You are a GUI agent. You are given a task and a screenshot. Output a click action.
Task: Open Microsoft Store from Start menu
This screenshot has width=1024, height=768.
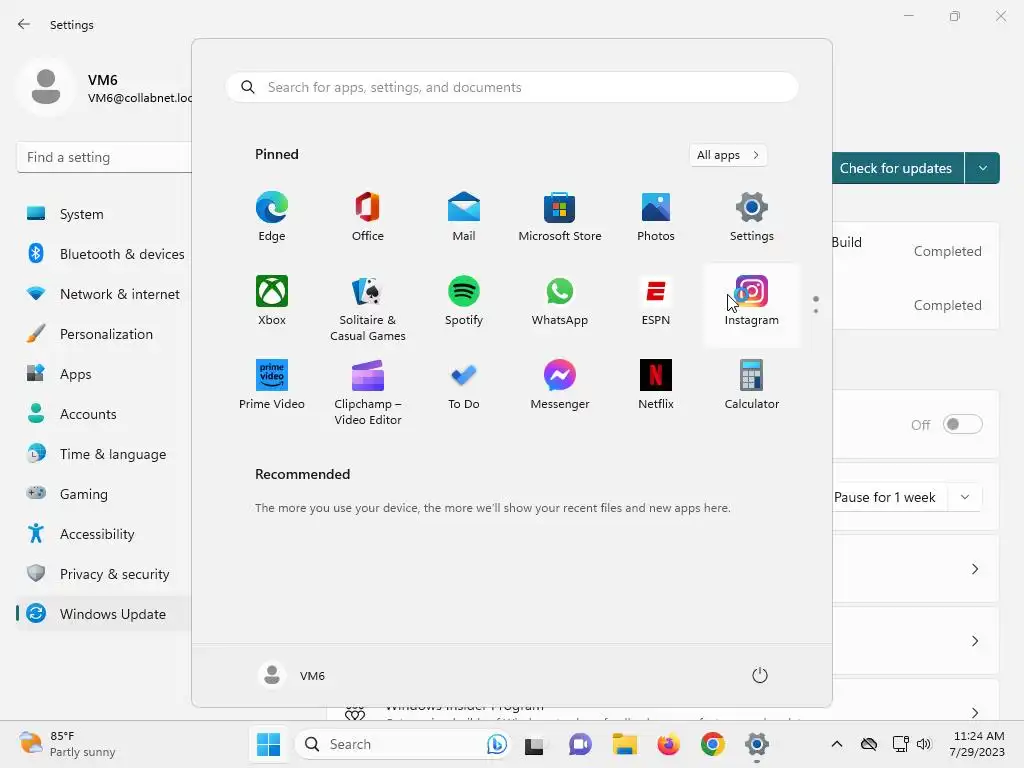[x=560, y=217]
